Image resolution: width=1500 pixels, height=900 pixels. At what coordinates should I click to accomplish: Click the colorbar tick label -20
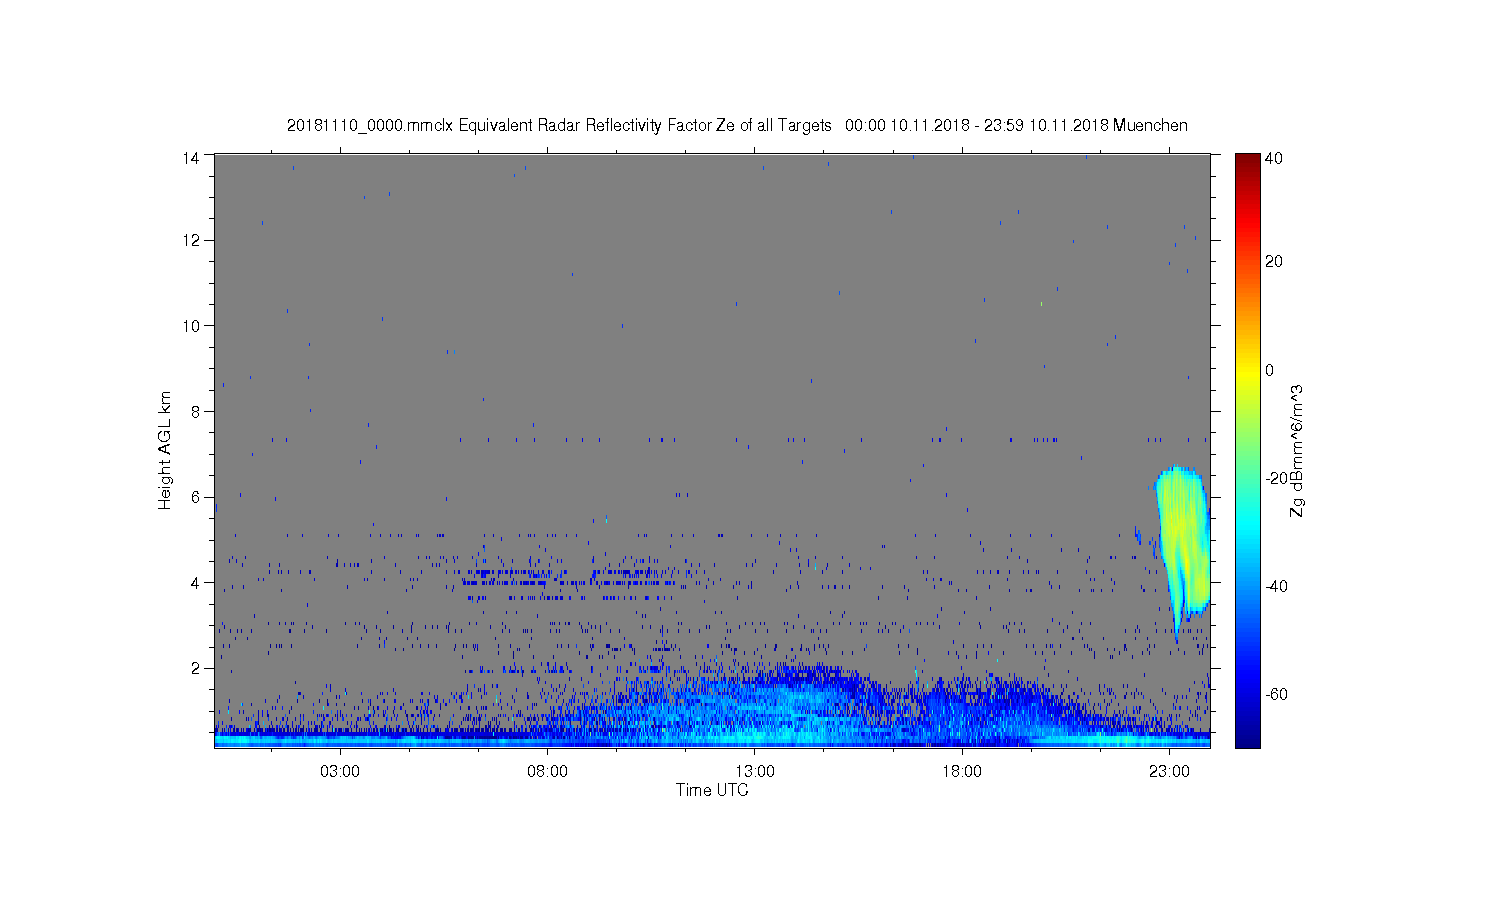coord(1275,478)
